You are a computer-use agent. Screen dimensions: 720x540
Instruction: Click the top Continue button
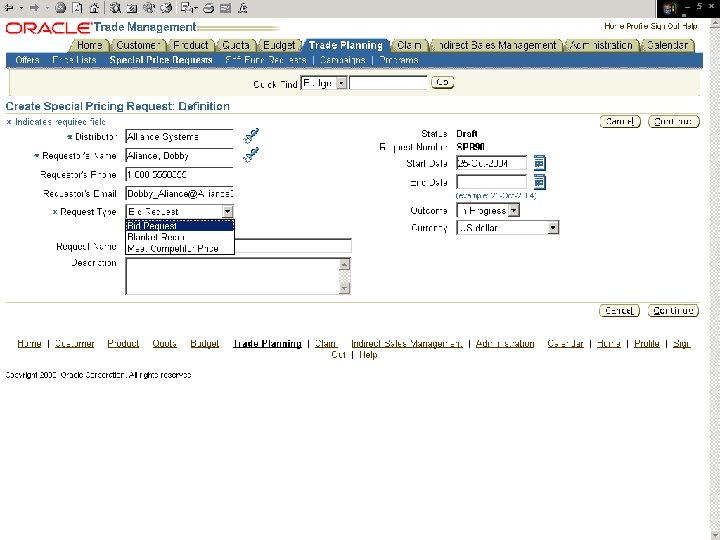click(673, 122)
